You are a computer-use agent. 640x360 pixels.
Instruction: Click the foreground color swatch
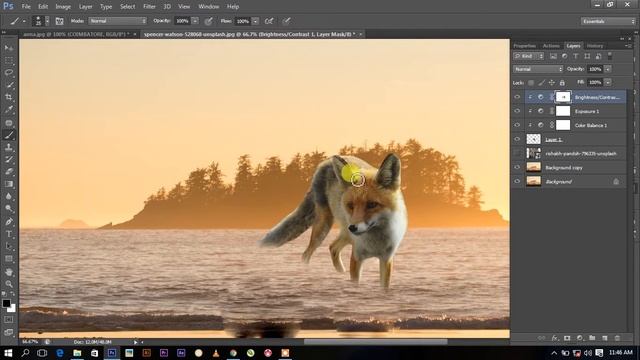(x=6, y=303)
